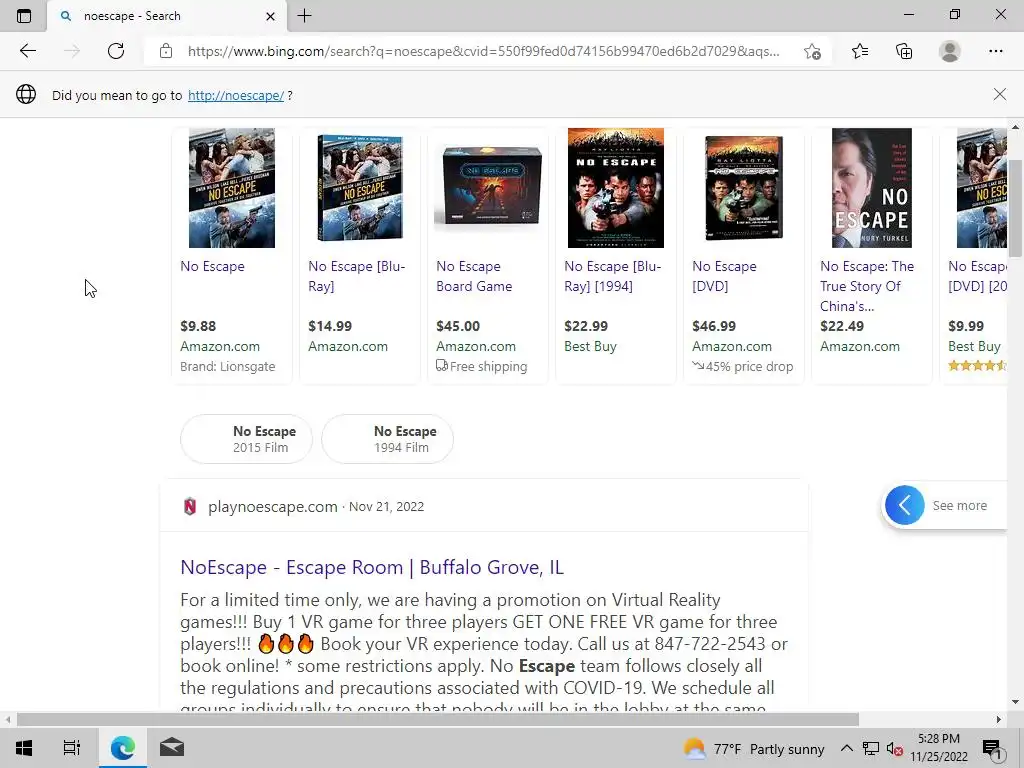Screen dimensions: 1024x768
Task: Open the user profile avatar
Action: coord(950,51)
